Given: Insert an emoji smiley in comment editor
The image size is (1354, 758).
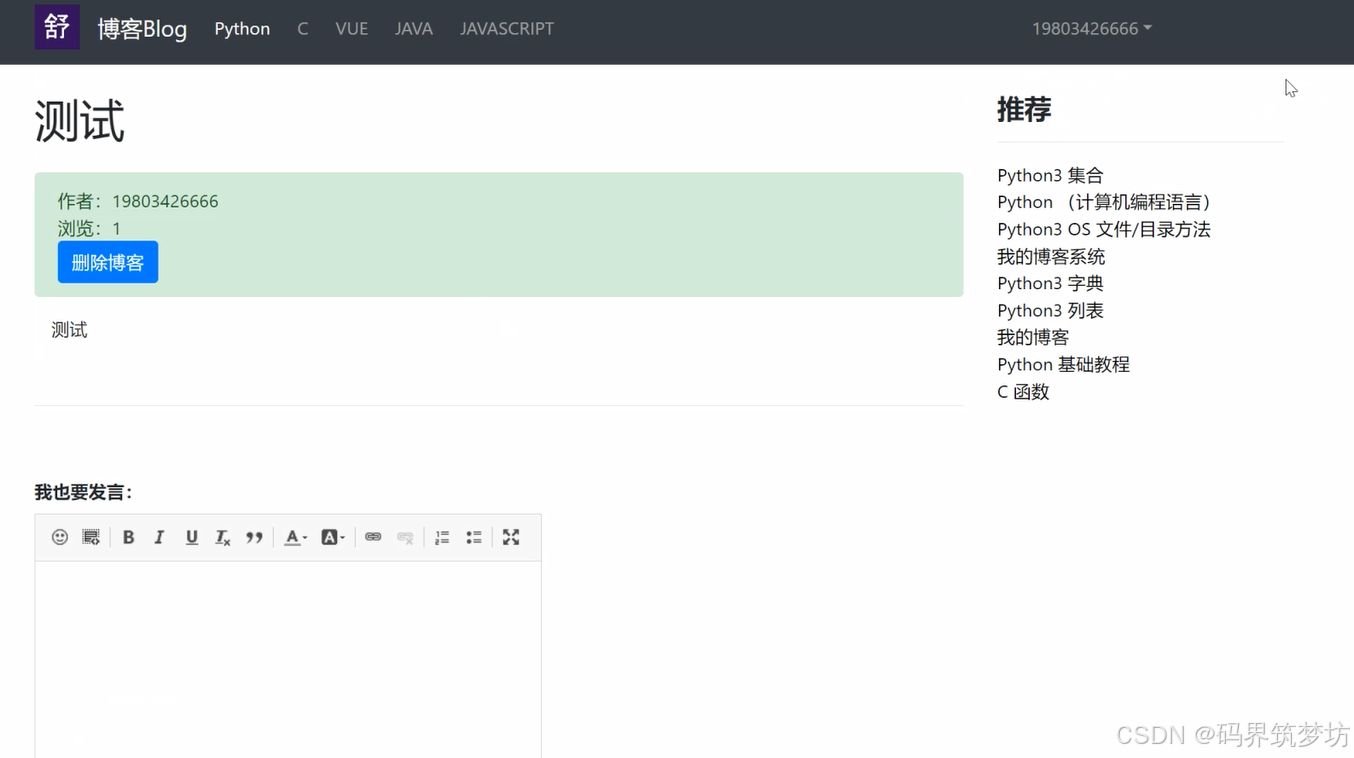Looking at the screenshot, I should click(x=60, y=537).
